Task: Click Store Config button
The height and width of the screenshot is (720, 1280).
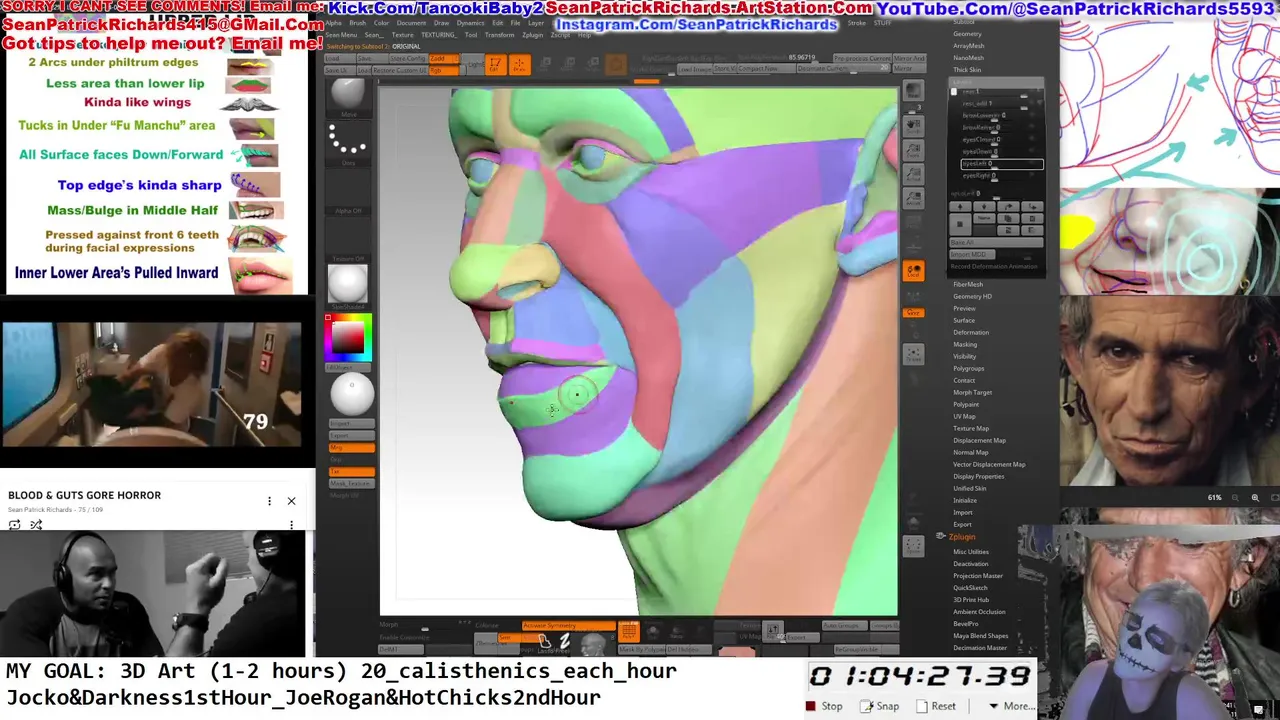Action: (407, 58)
